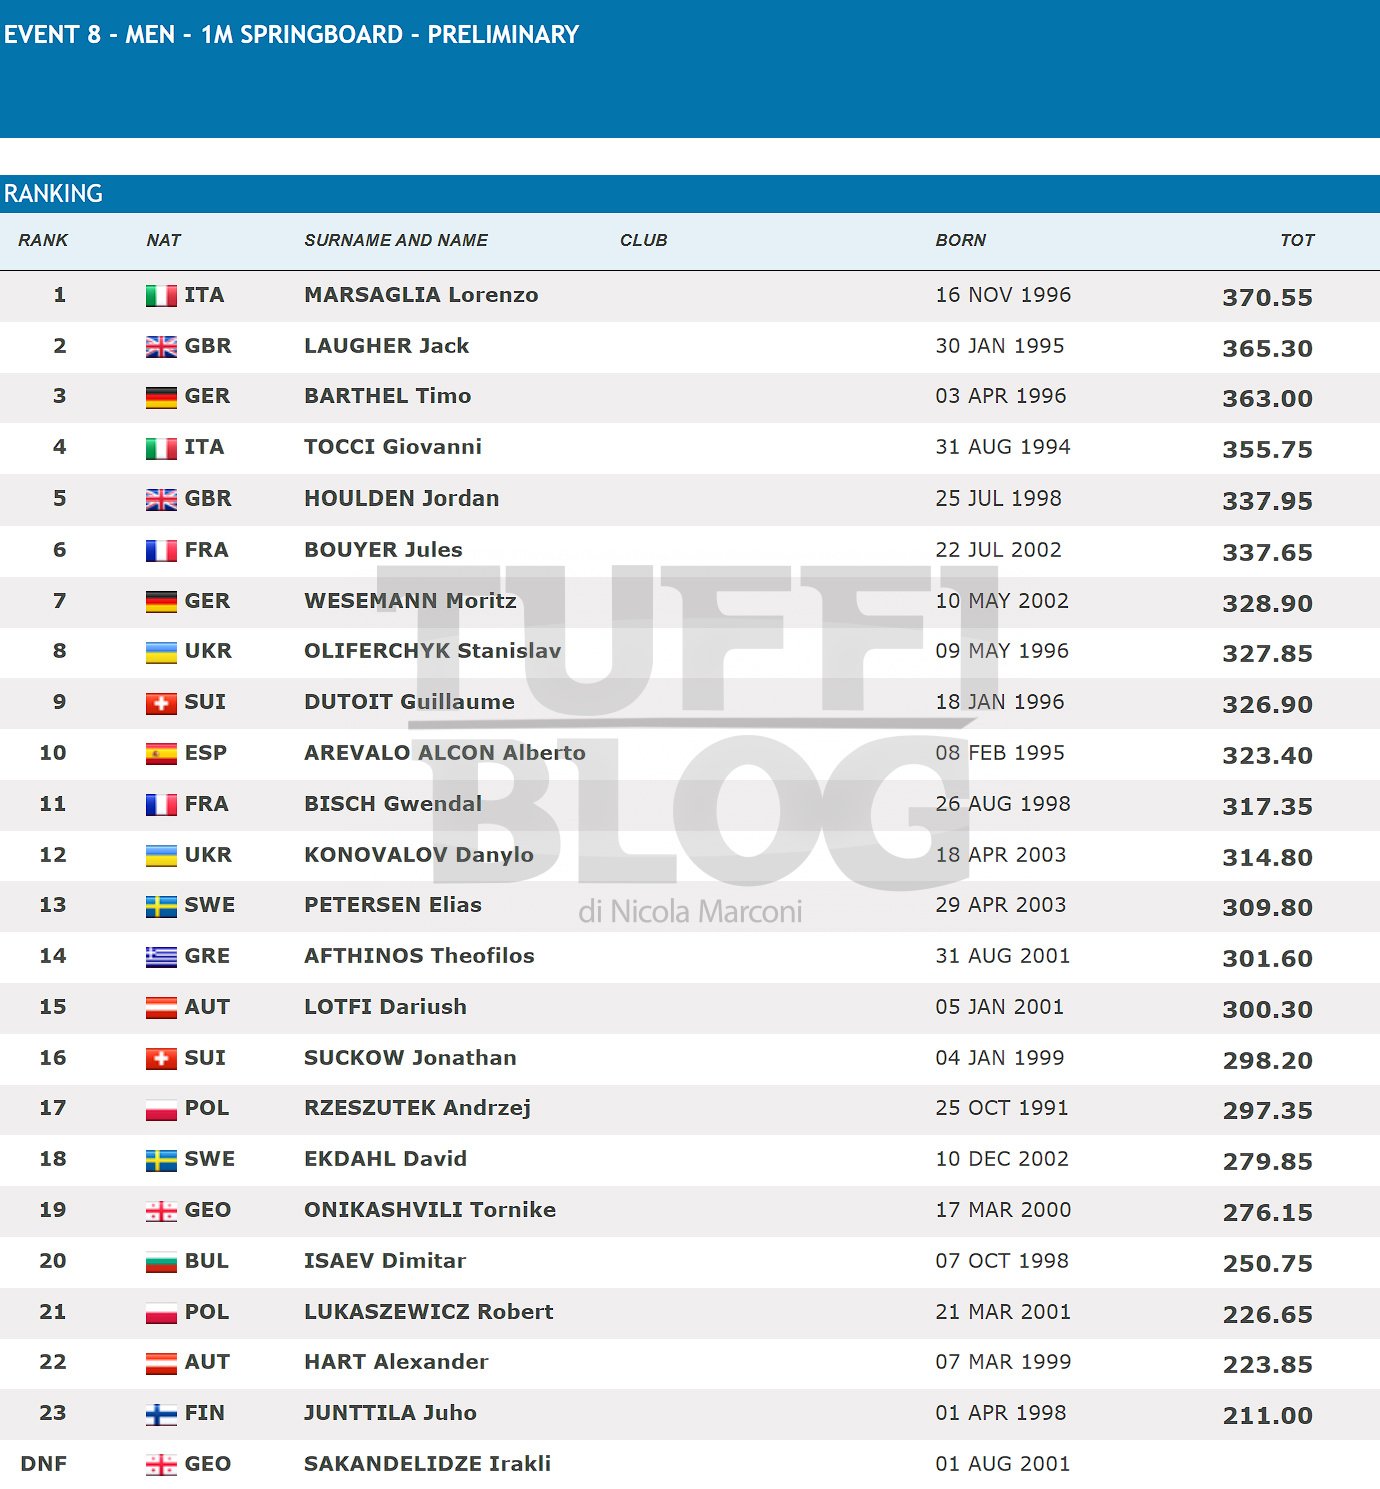Viewport: 1380px width, 1489px height.
Task: Click the DNF rank cell
Action: [44, 1464]
